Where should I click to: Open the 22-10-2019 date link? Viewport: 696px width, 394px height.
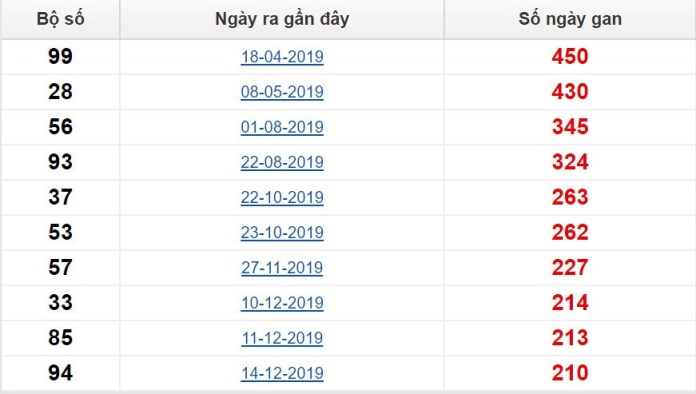point(282,197)
